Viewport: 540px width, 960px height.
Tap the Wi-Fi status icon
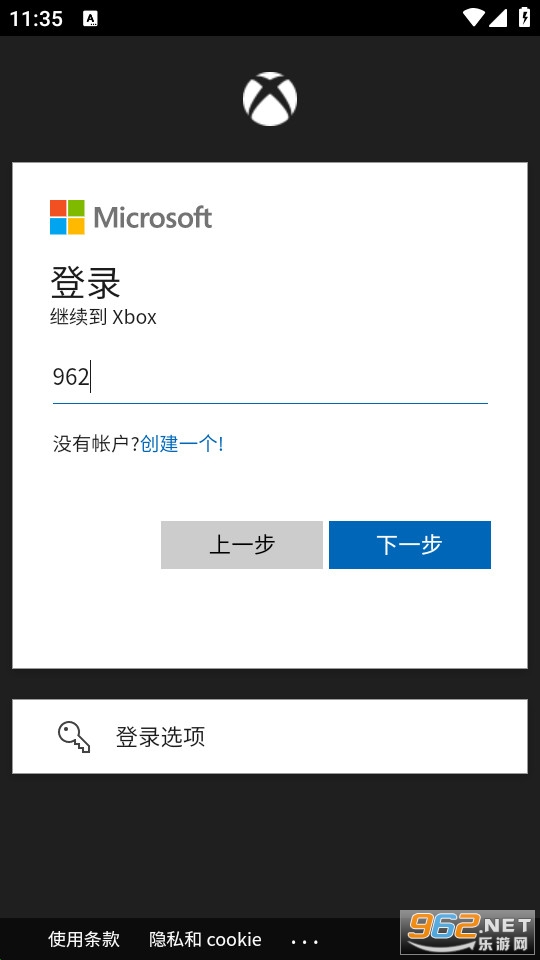click(x=474, y=18)
